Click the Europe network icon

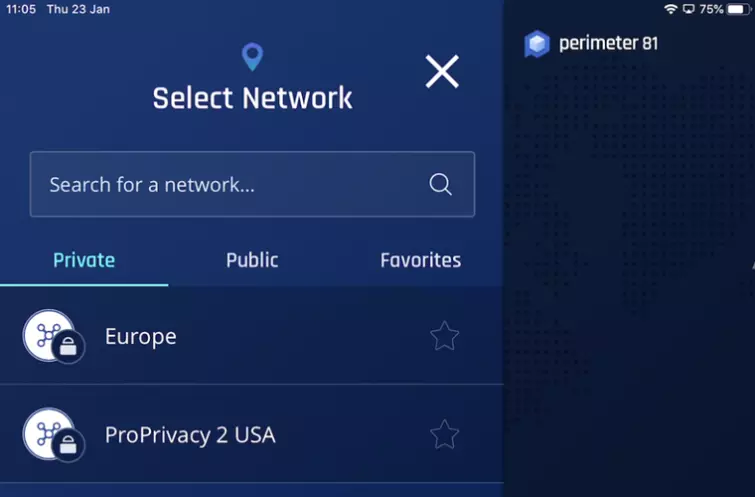(52, 336)
